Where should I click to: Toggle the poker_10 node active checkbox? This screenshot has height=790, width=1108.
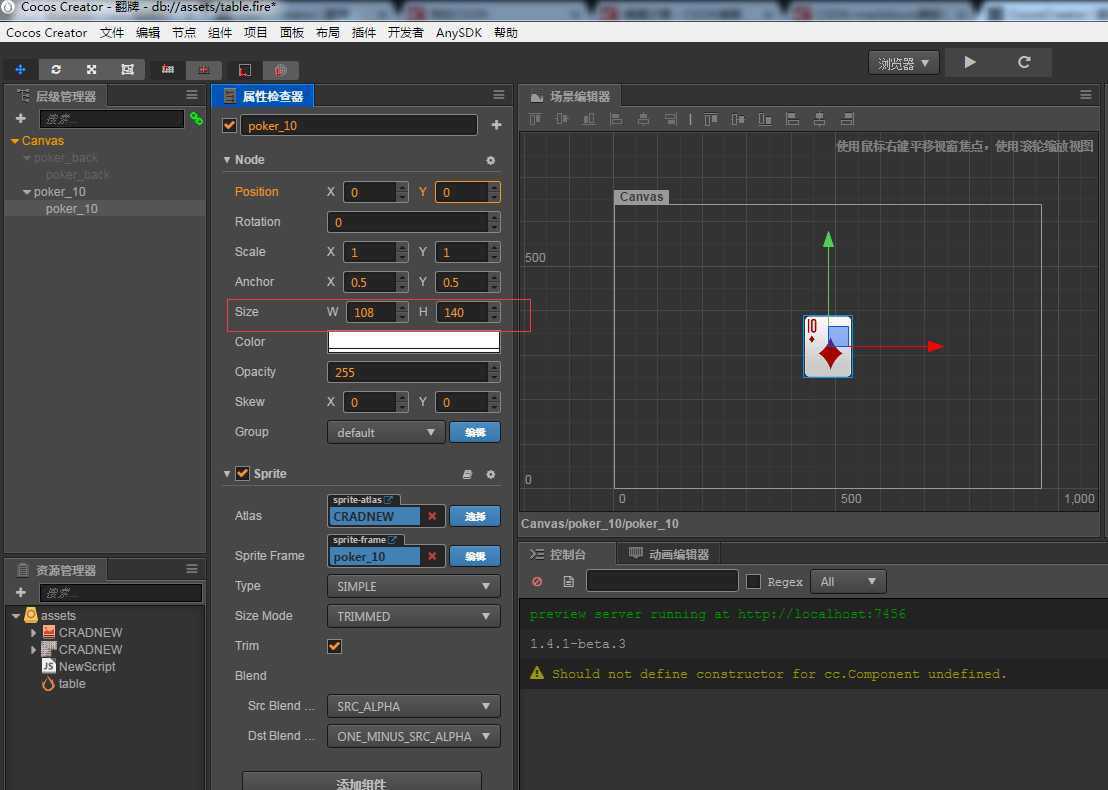230,125
